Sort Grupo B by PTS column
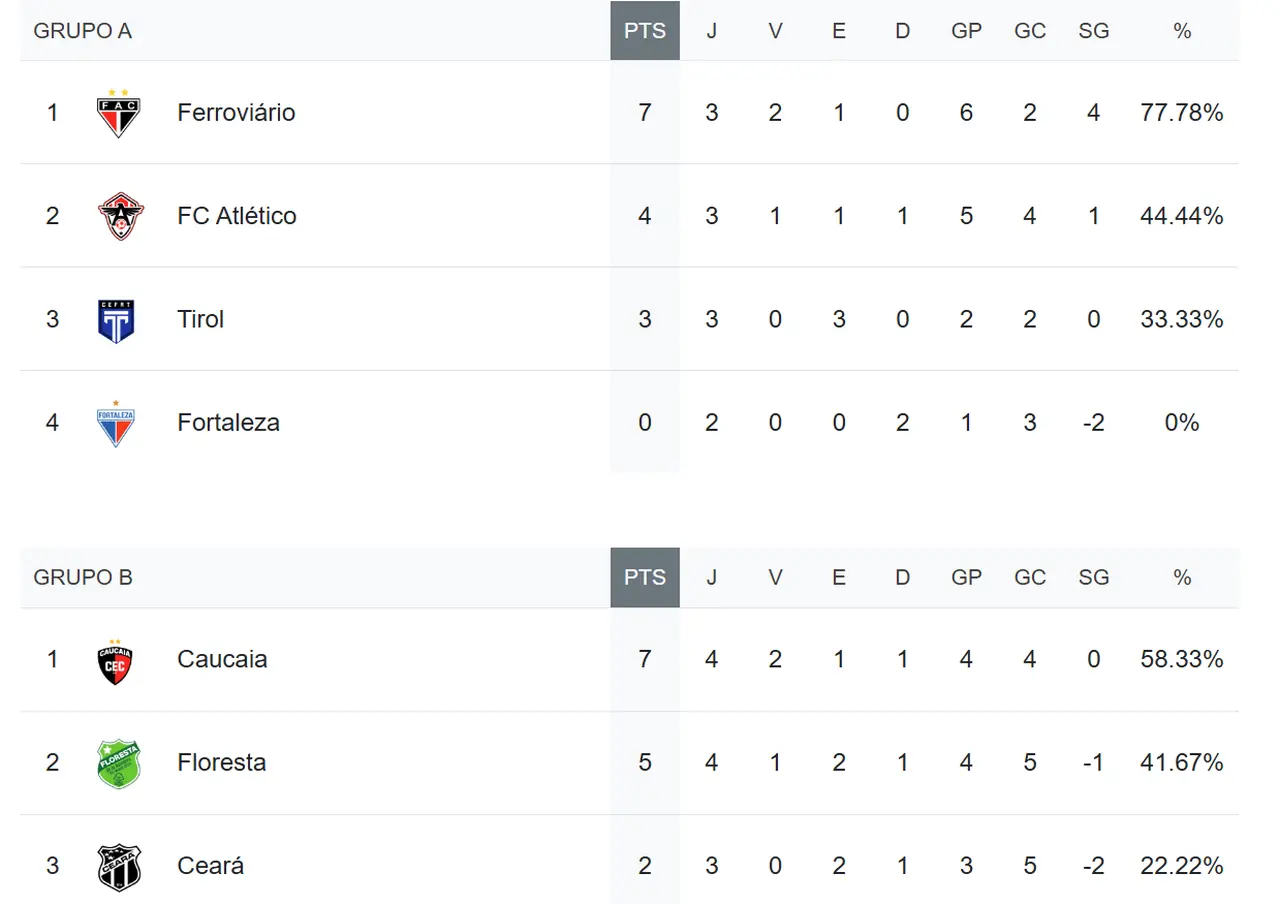This screenshot has height=904, width=1280. pos(645,578)
